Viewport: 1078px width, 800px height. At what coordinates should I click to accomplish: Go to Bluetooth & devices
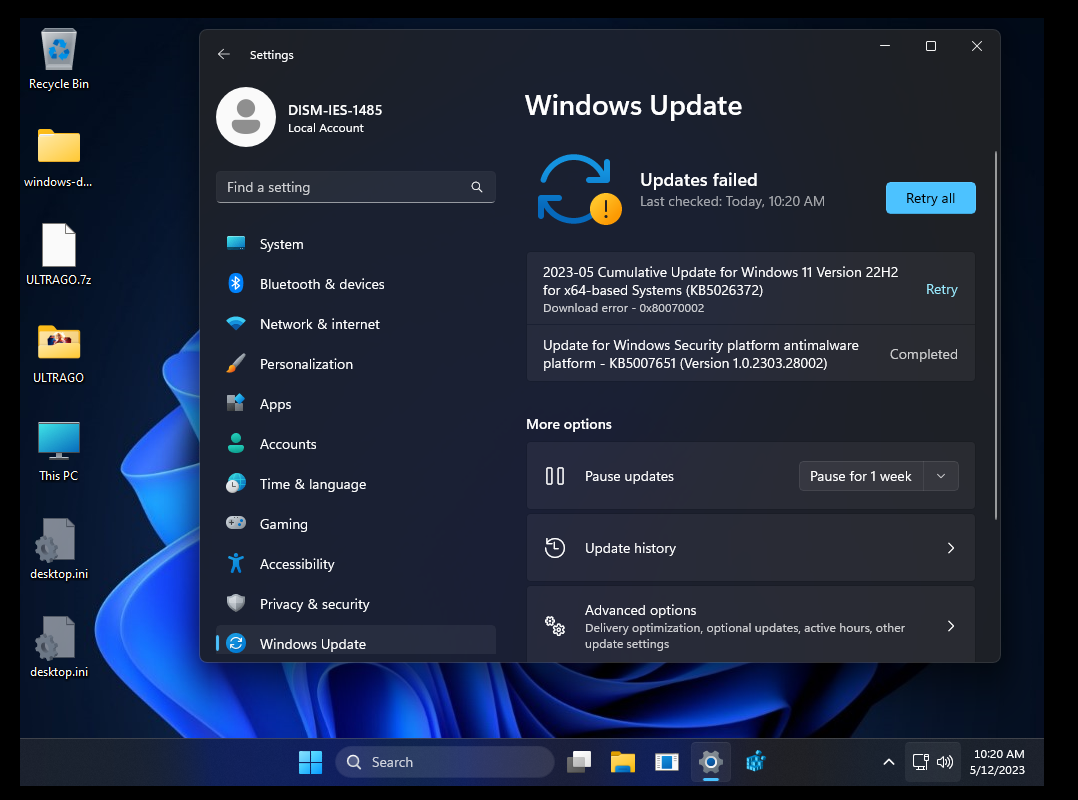(x=355, y=284)
